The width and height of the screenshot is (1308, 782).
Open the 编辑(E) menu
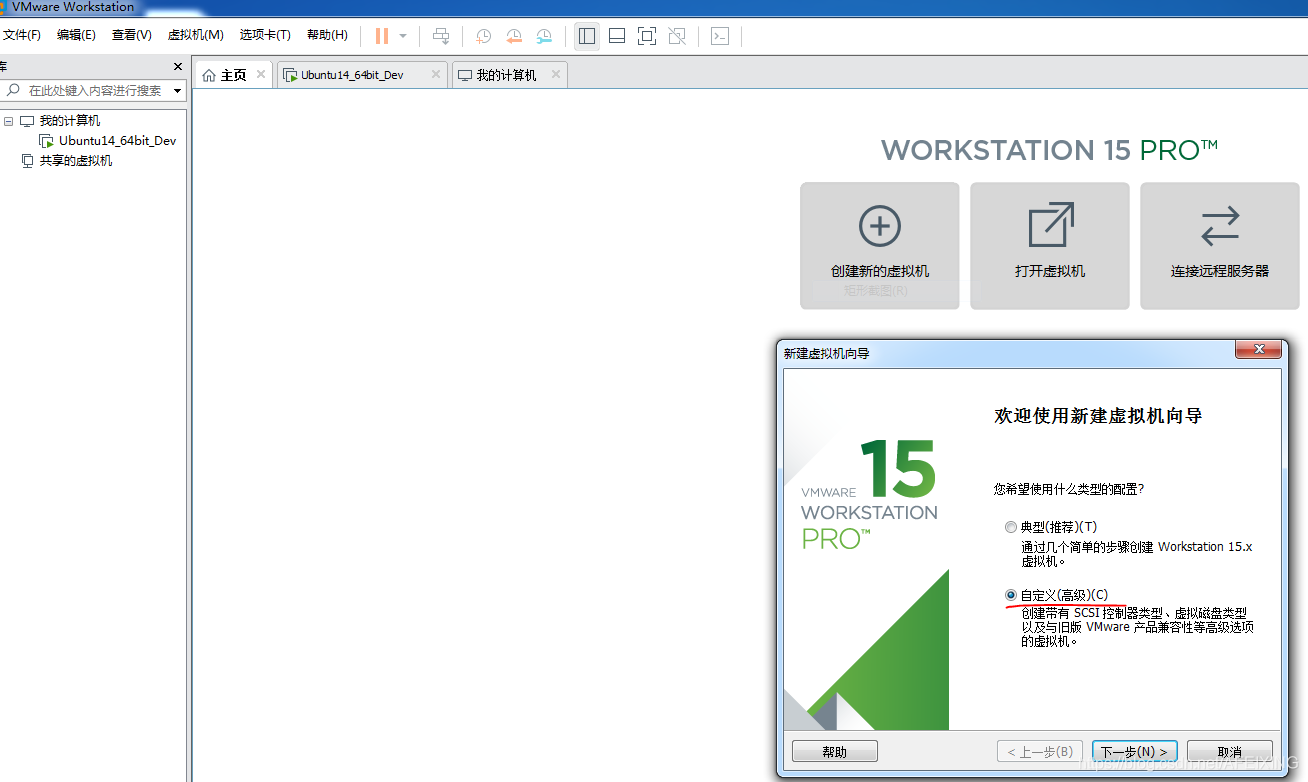(x=76, y=35)
